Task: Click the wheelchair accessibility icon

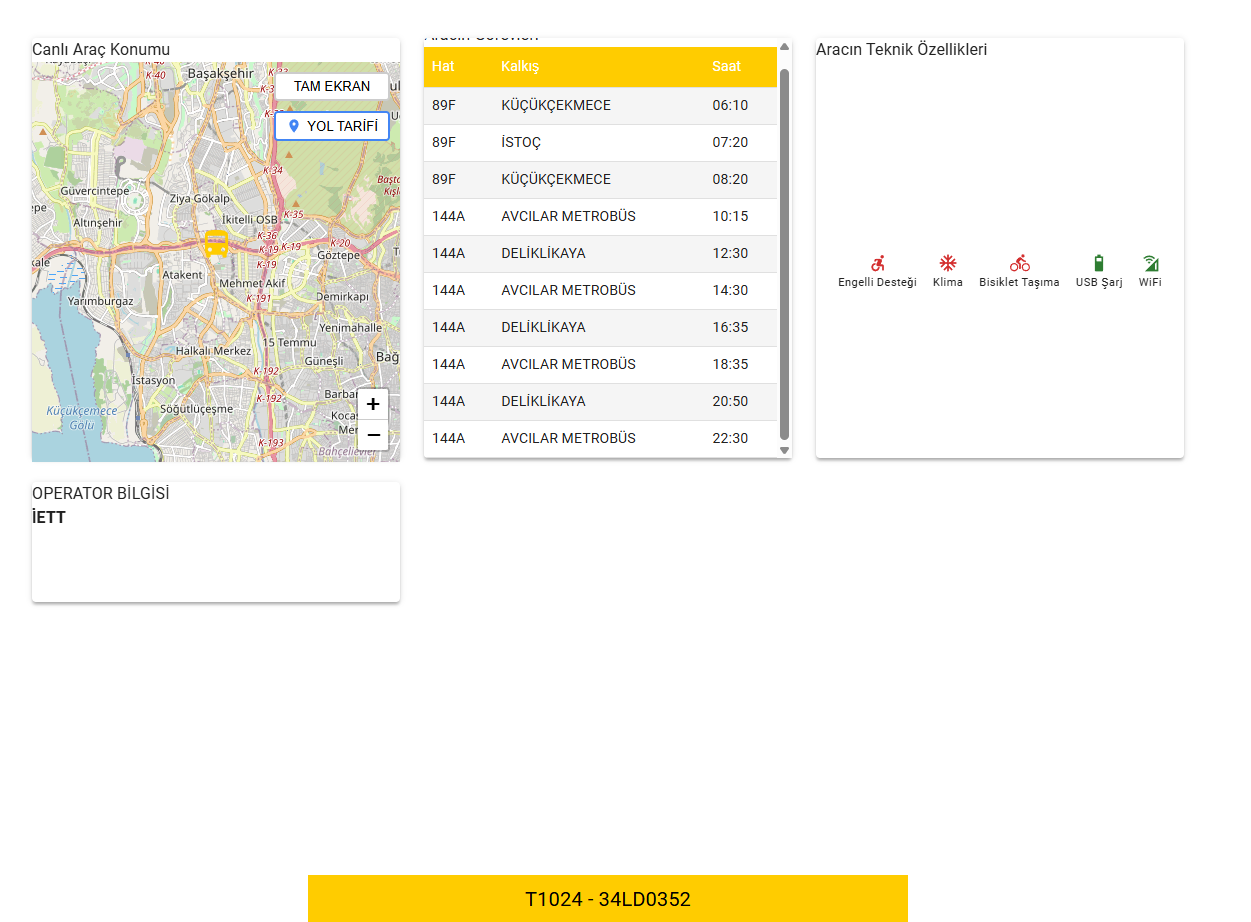Action: click(x=877, y=264)
